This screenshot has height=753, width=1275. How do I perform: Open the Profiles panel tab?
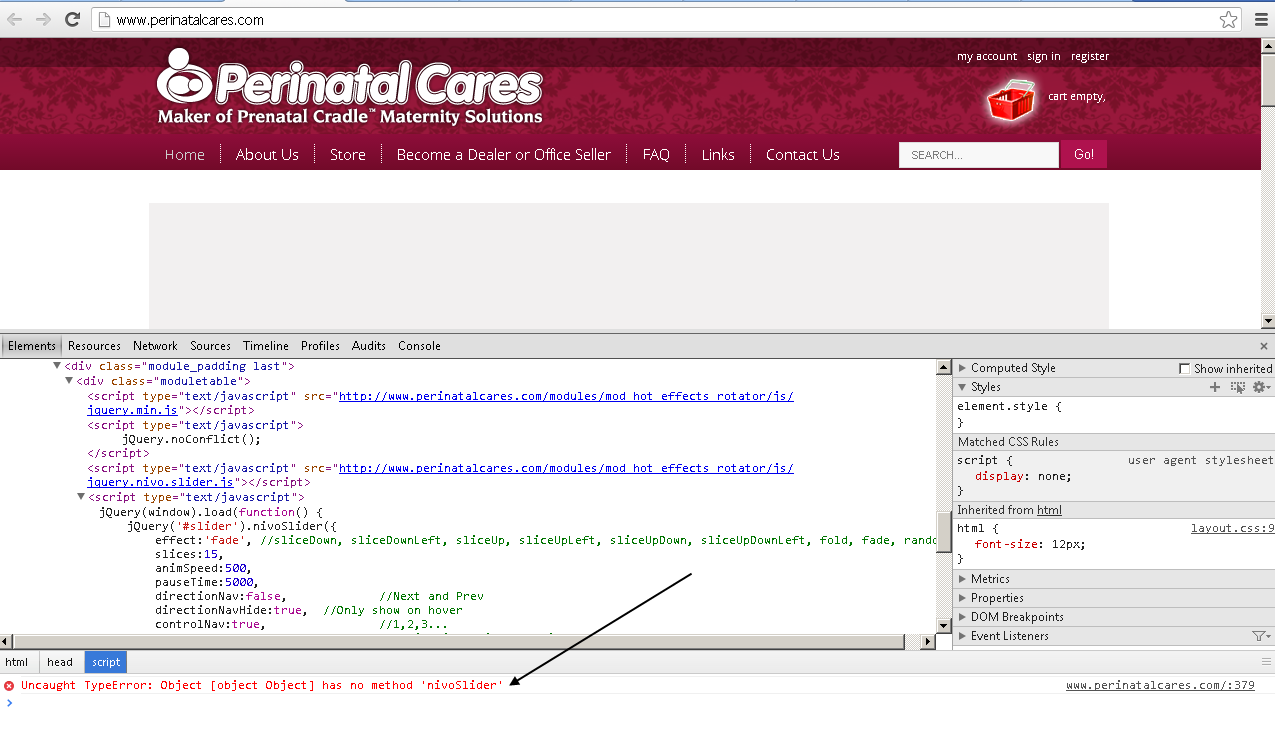[x=320, y=346]
